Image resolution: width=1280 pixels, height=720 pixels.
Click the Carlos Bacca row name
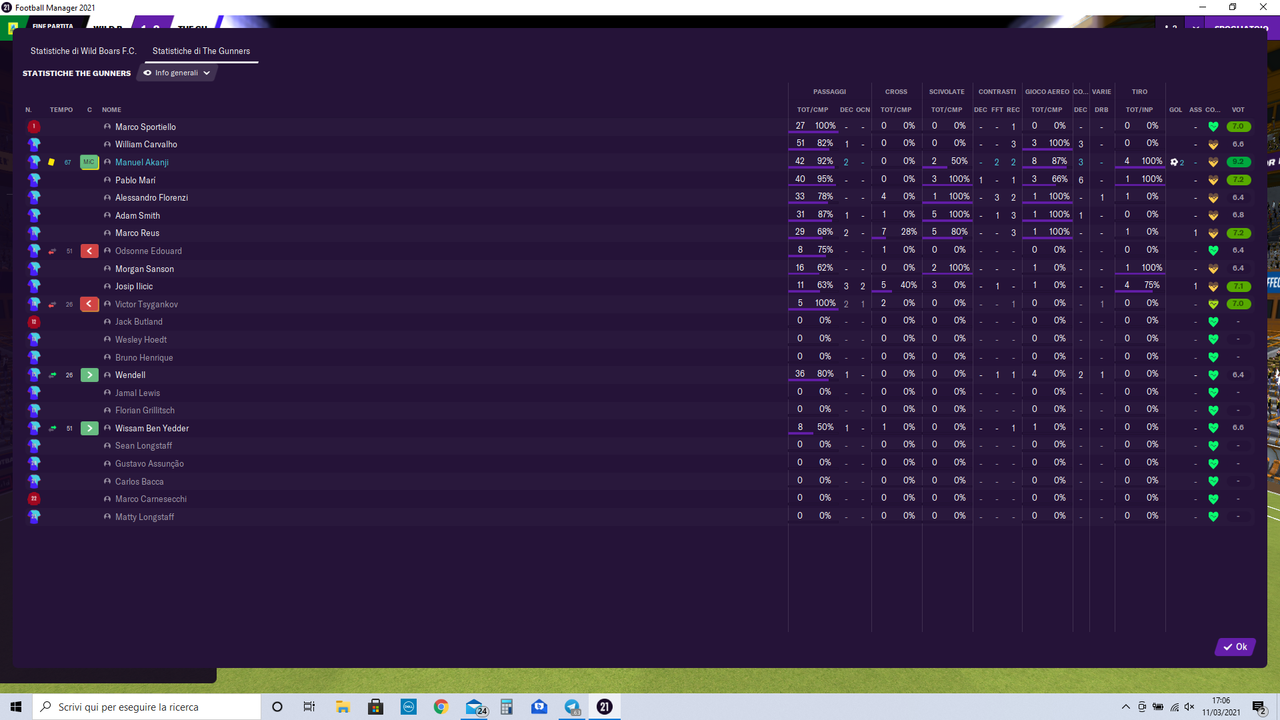coord(139,482)
